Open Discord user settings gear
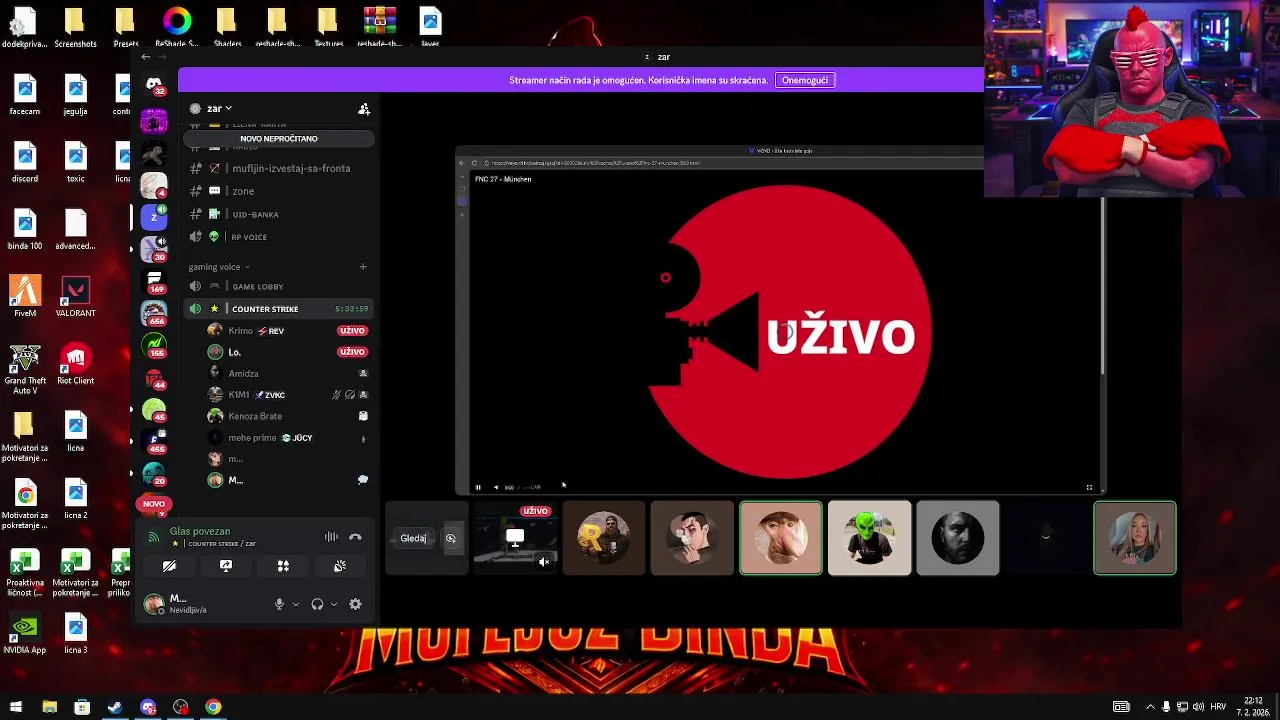 tap(355, 604)
